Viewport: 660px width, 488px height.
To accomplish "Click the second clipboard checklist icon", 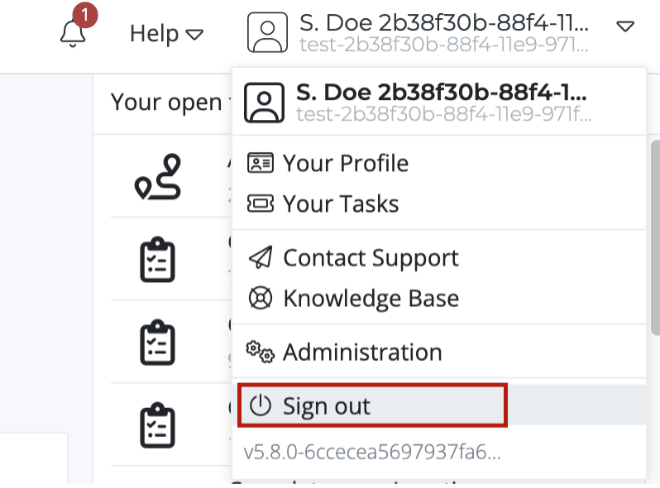I will 157,342.
